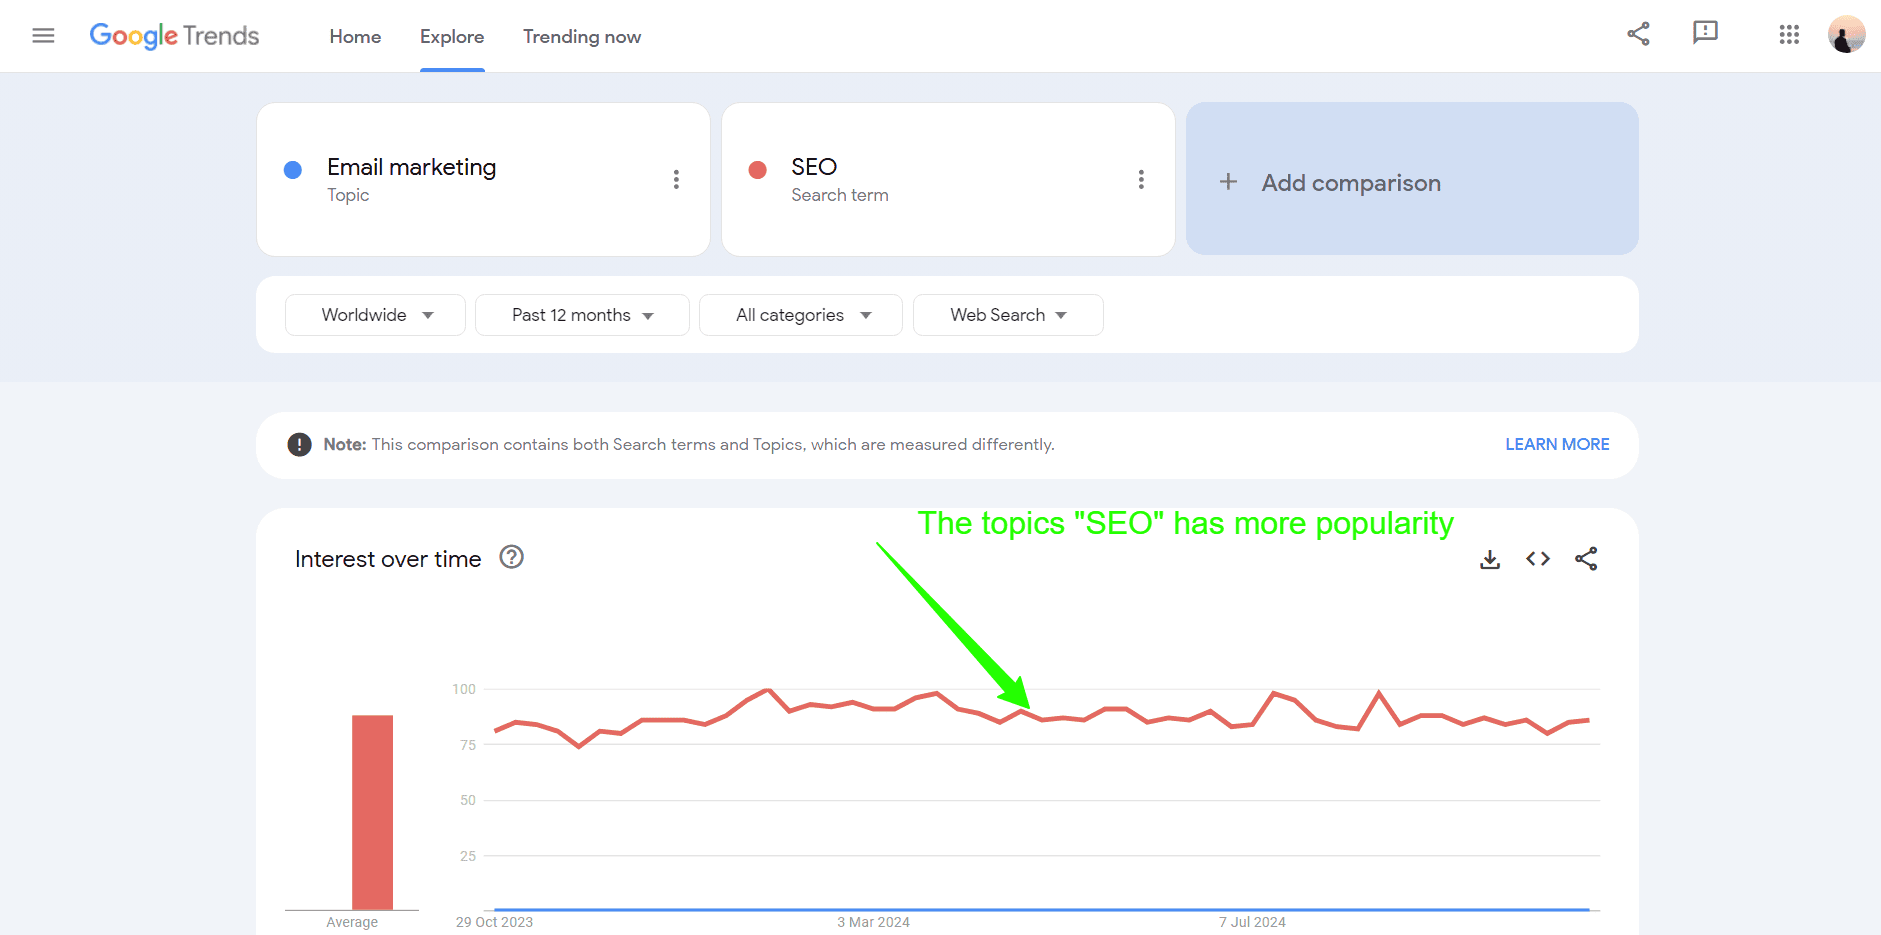This screenshot has height=935, width=1881.
Task: Select the red color dot for SEO
Action: point(757,170)
